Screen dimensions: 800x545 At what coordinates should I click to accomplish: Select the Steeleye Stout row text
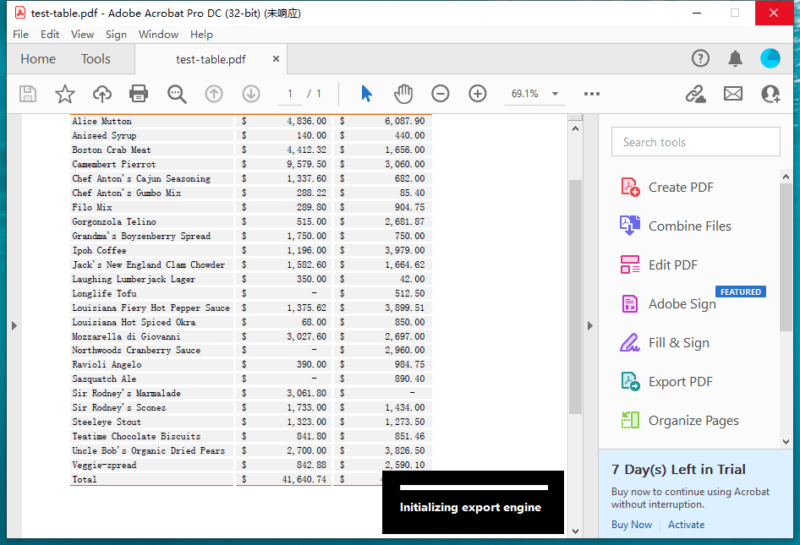(106, 422)
